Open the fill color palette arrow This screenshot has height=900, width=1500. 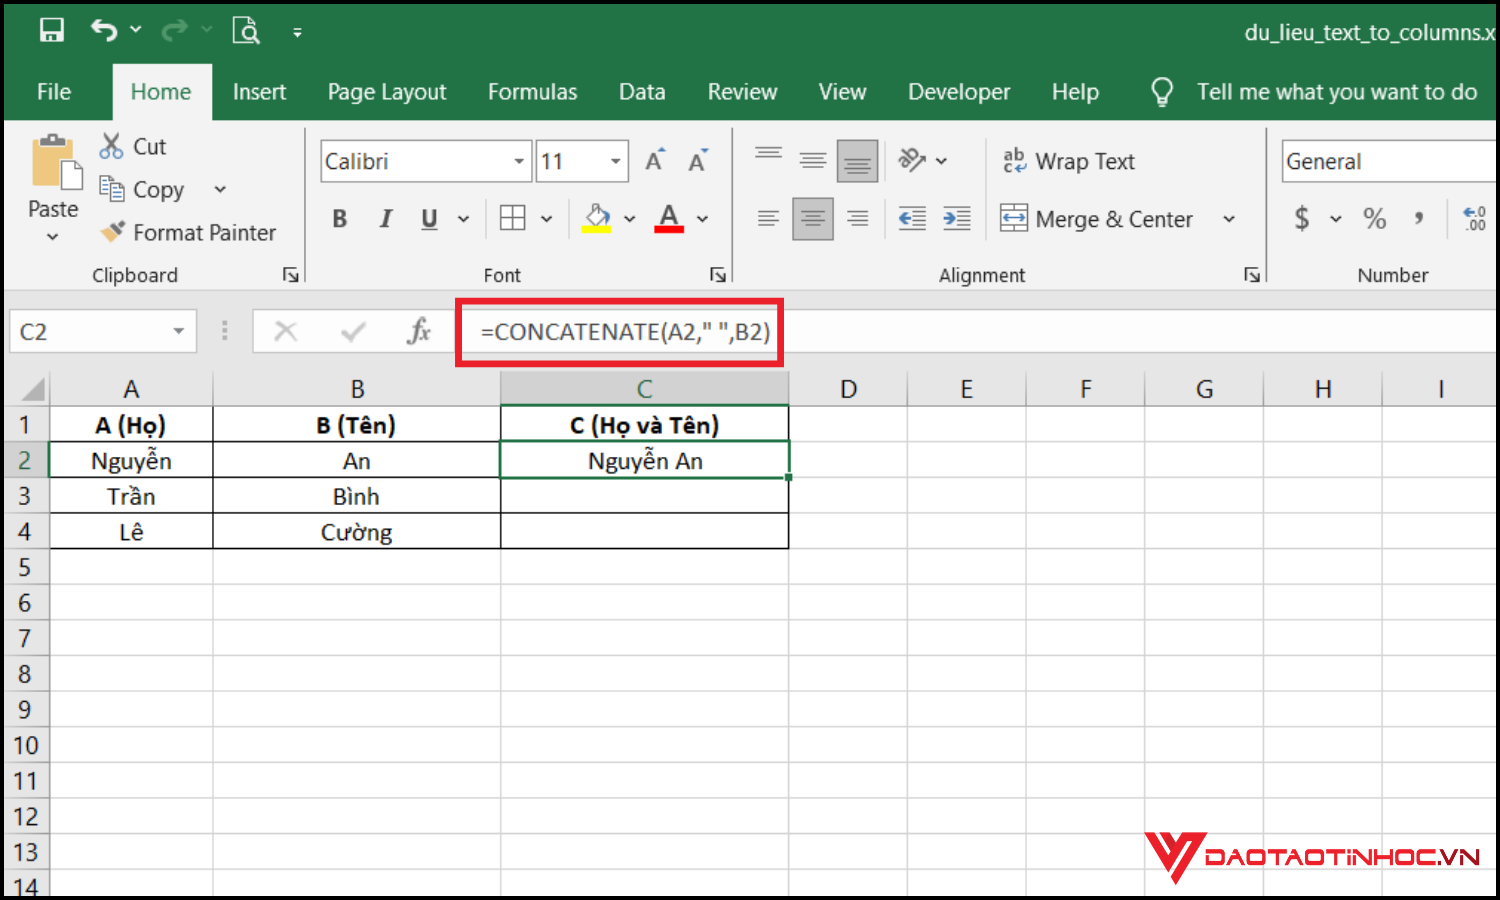(630, 218)
